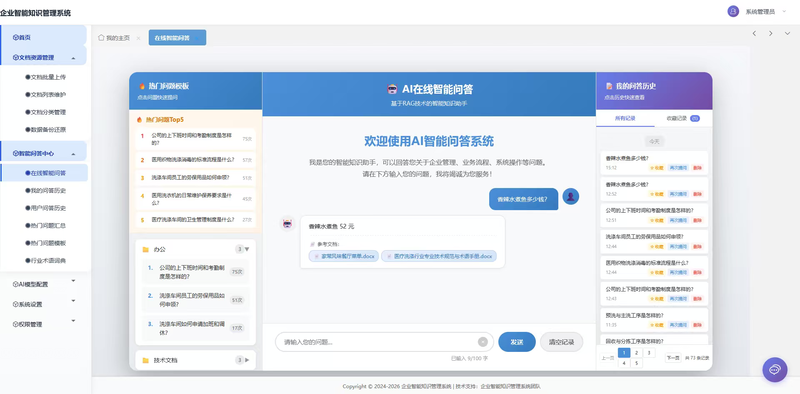The height and width of the screenshot is (394, 800).
Task: Select Top5 question 医用洗衣机的日常维护保养要求
Action: tap(196, 199)
